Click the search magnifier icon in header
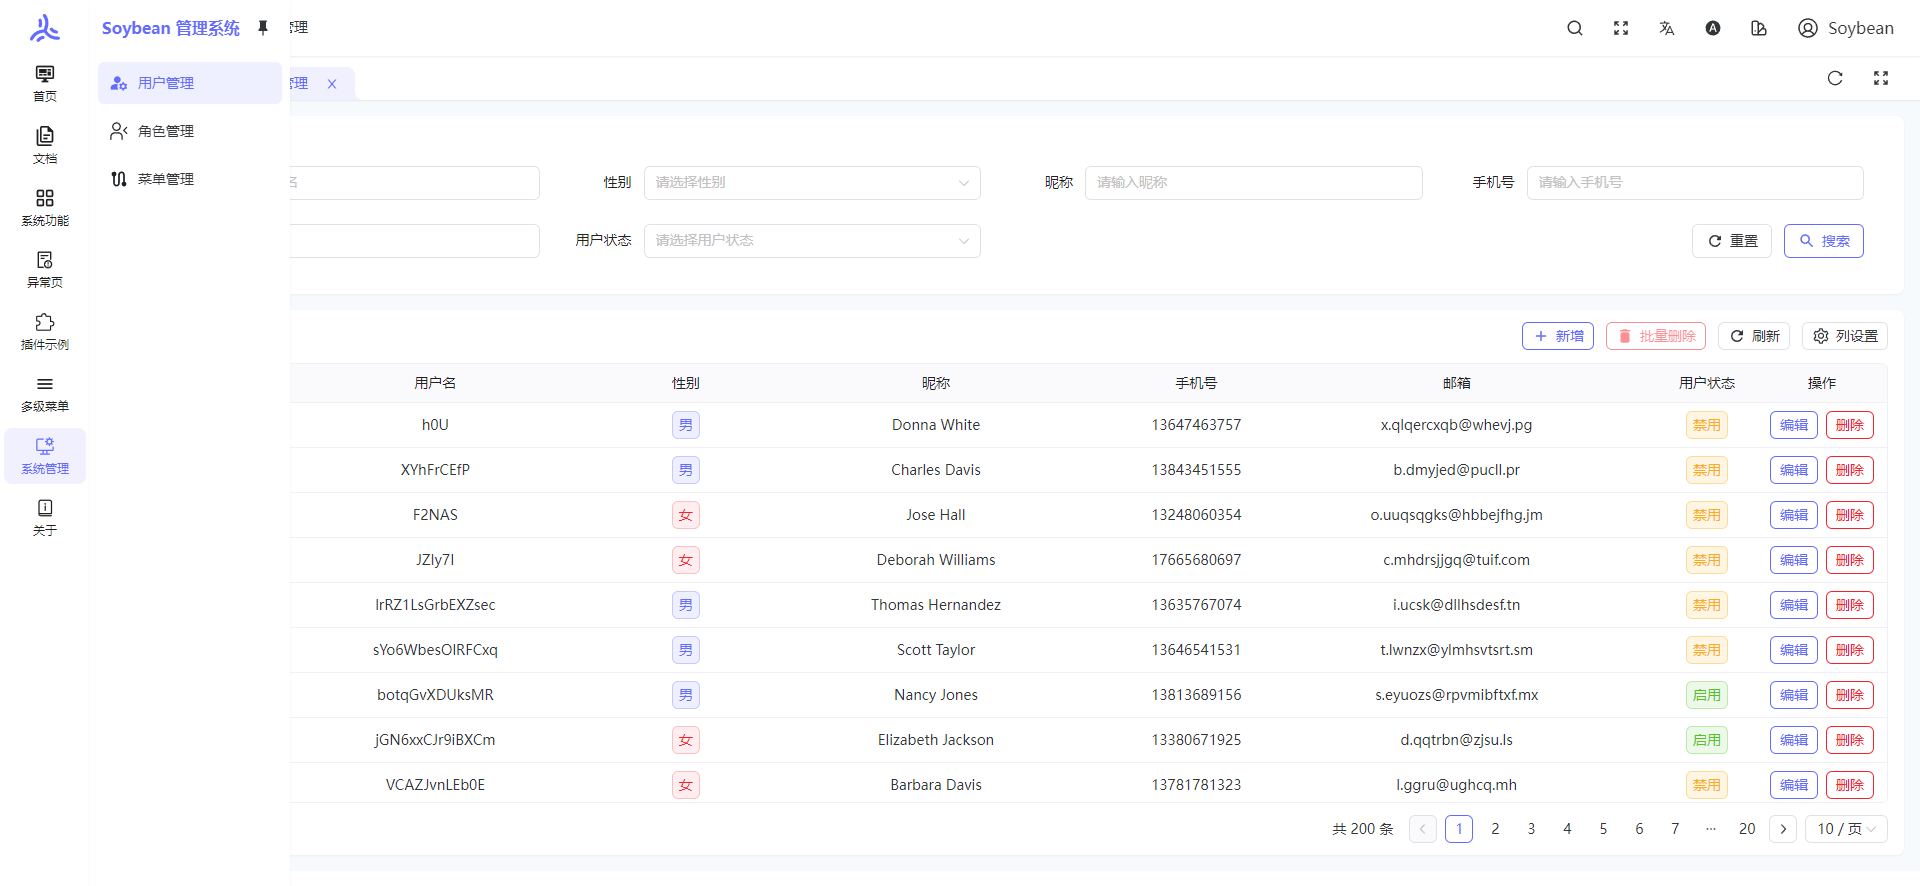This screenshot has width=1920, height=886. [x=1574, y=28]
